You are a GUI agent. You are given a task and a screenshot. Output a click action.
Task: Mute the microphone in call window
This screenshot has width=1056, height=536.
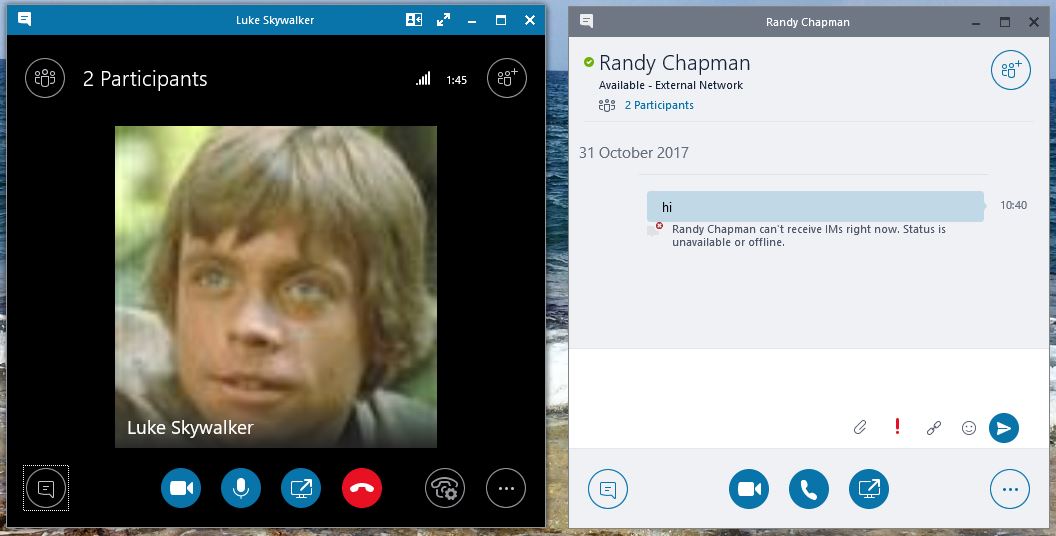[x=241, y=488]
